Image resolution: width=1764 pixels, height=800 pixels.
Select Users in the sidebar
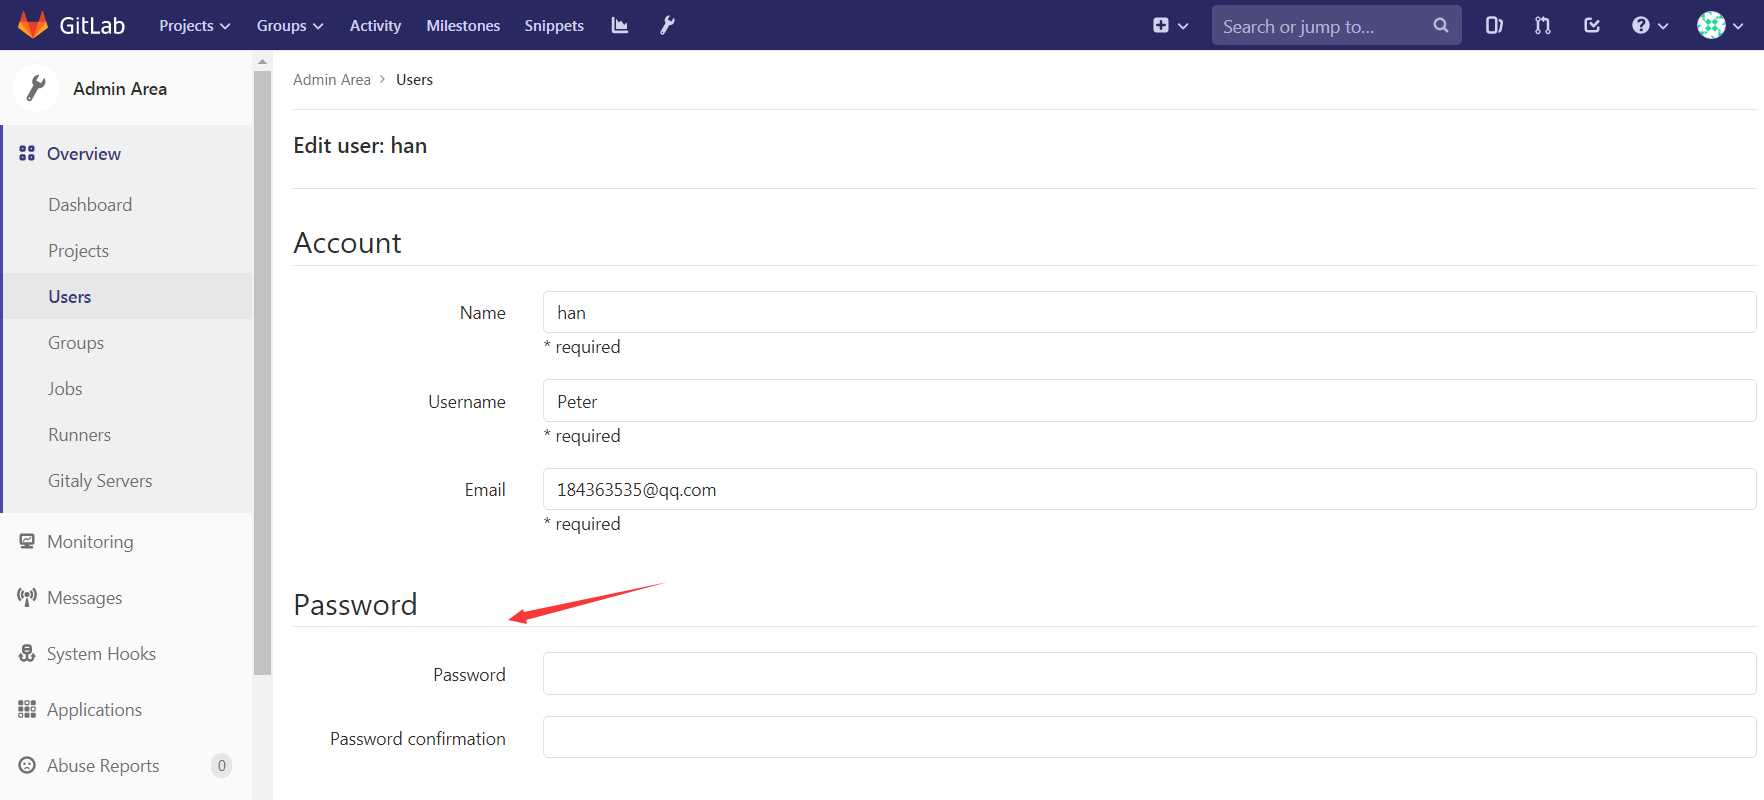point(70,297)
